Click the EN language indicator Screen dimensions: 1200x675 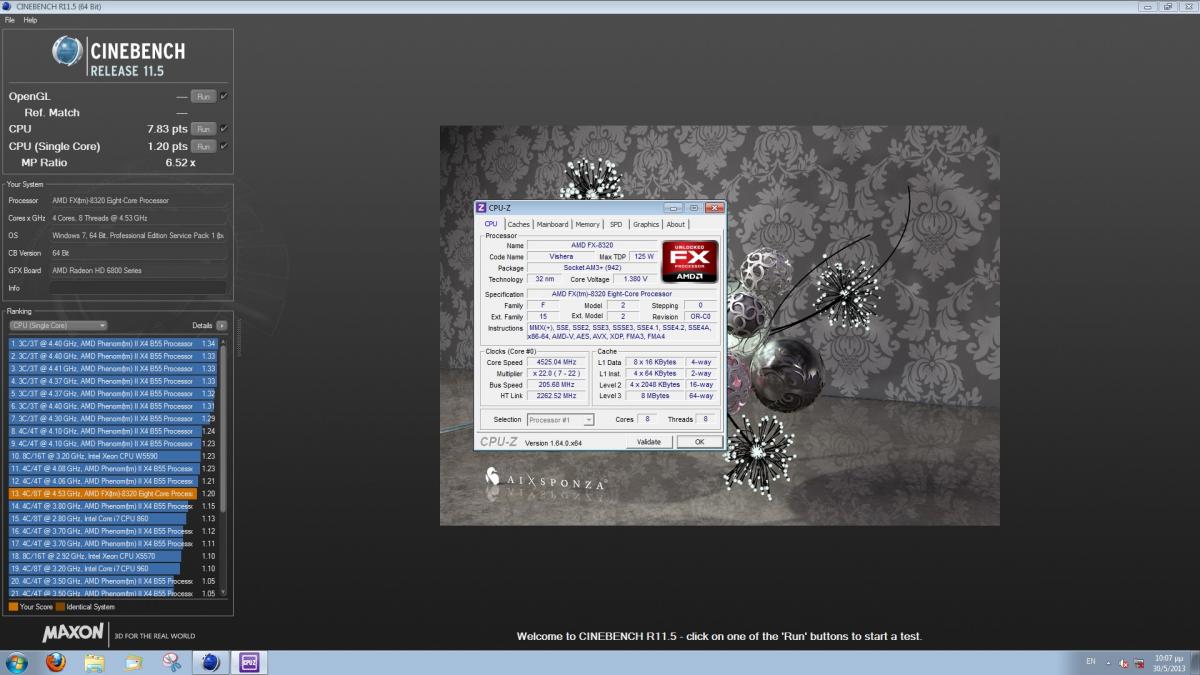[x=1090, y=662]
